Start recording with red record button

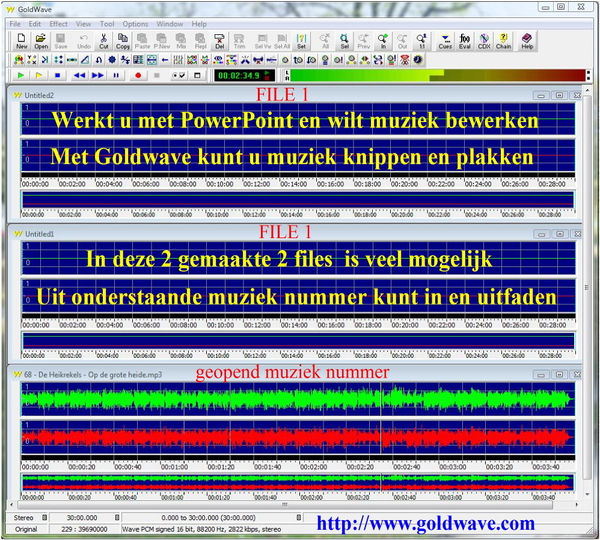[x=138, y=75]
